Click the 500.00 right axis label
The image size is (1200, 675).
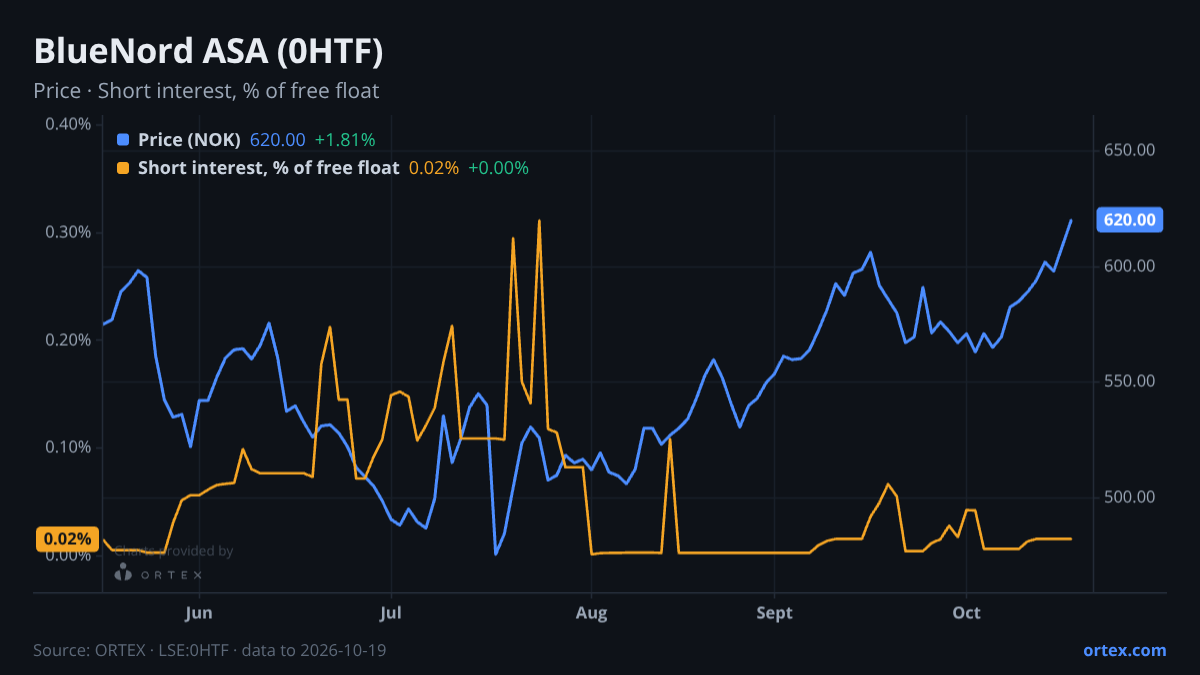[x=1130, y=497]
